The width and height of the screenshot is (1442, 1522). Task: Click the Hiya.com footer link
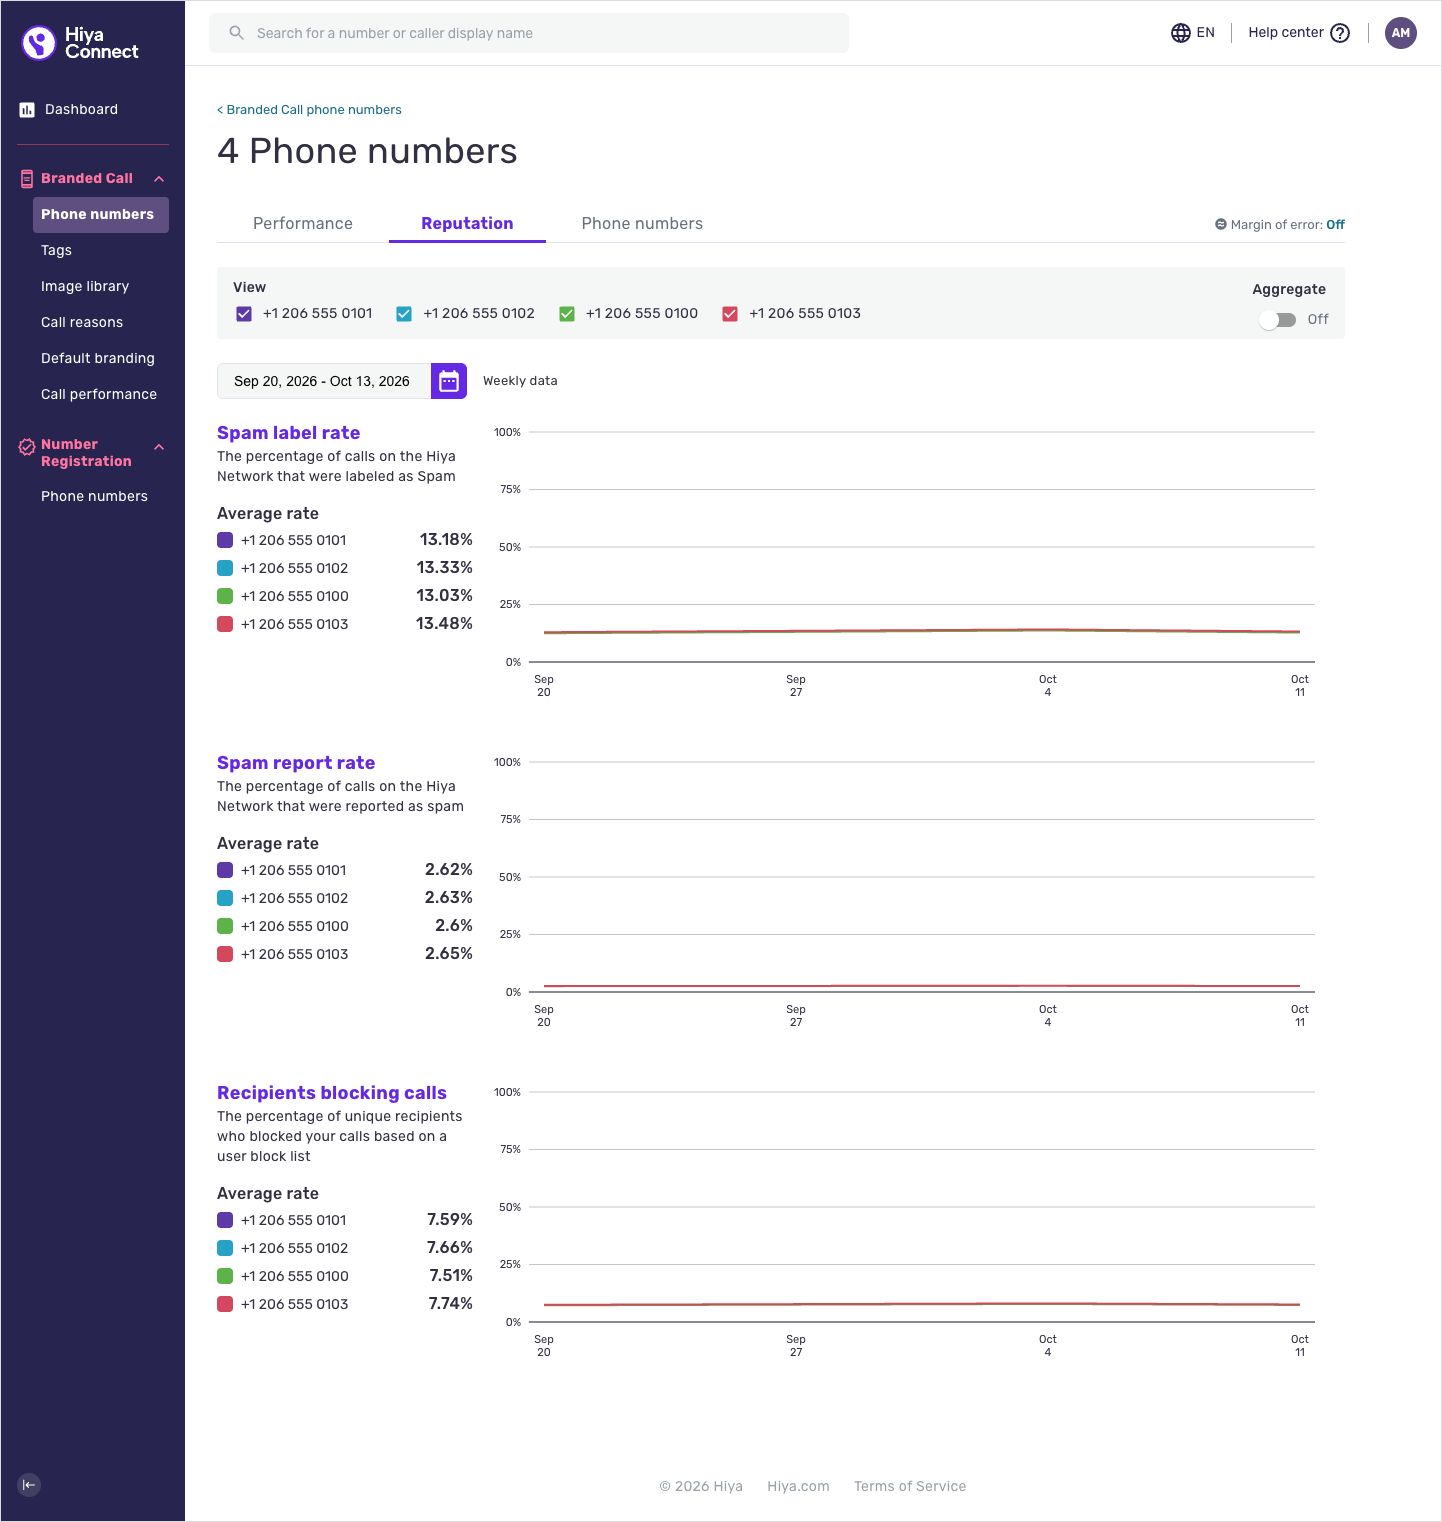(798, 1486)
